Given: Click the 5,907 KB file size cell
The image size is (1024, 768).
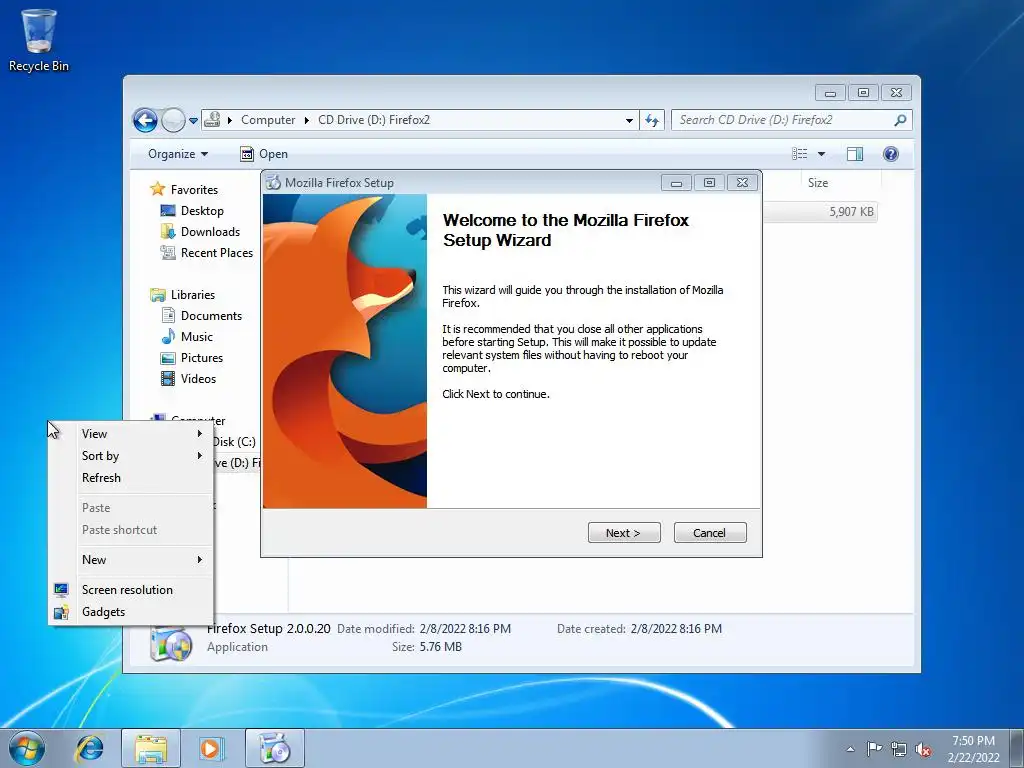Looking at the screenshot, I should click(851, 212).
